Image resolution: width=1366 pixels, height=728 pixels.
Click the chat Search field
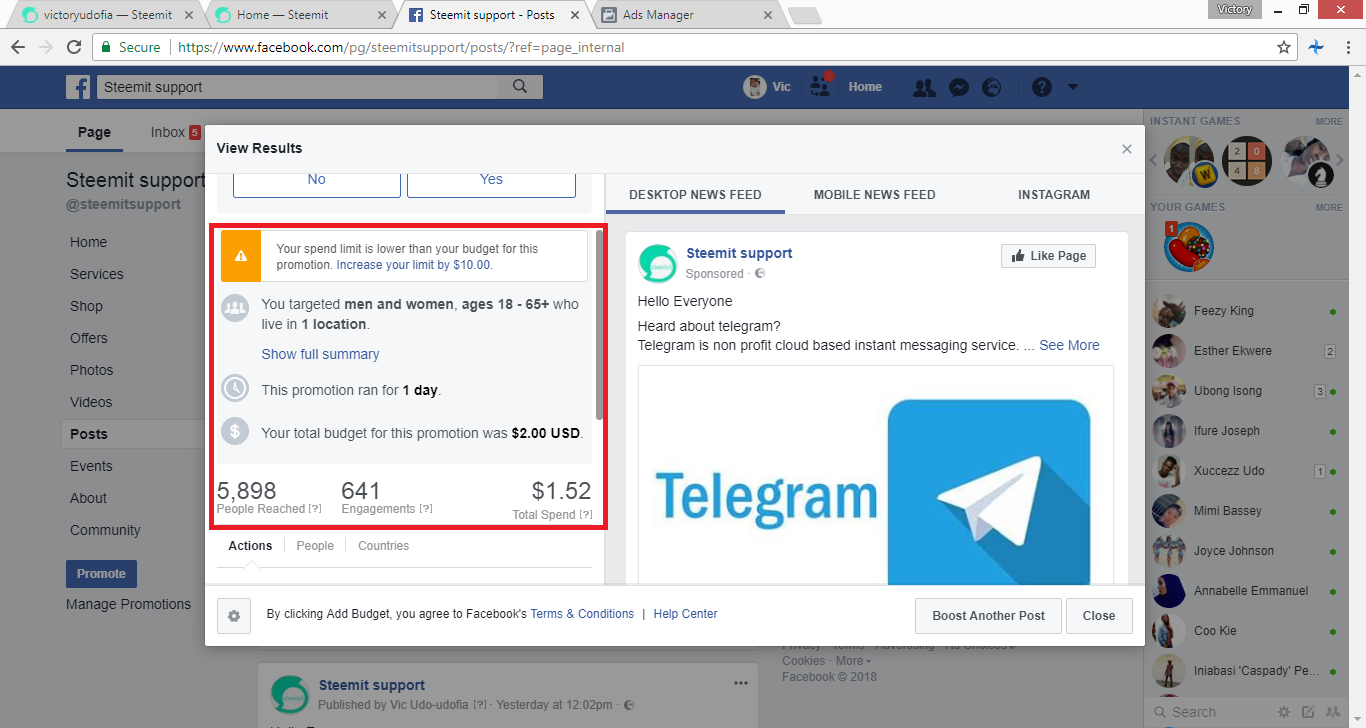1210,712
